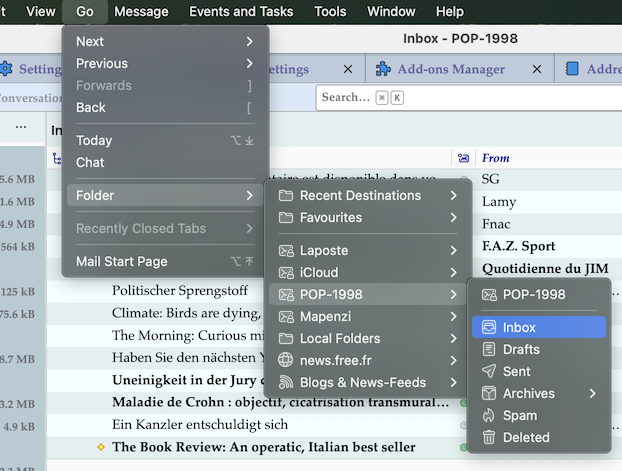Click the Favourites folder icon
This screenshot has width=622, height=471.
coord(286,217)
